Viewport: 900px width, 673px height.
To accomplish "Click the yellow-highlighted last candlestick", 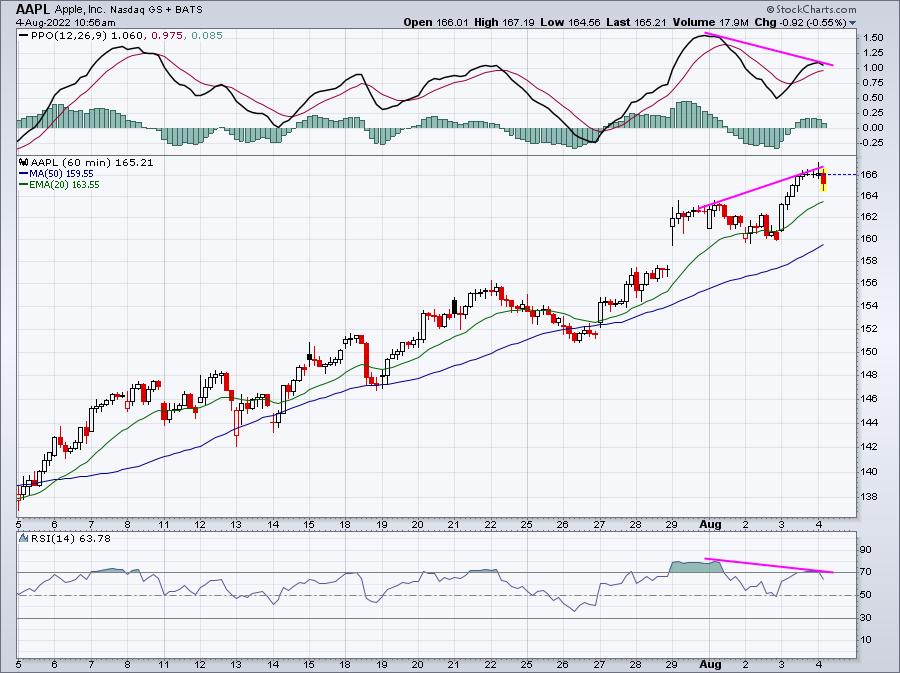I will coord(824,180).
